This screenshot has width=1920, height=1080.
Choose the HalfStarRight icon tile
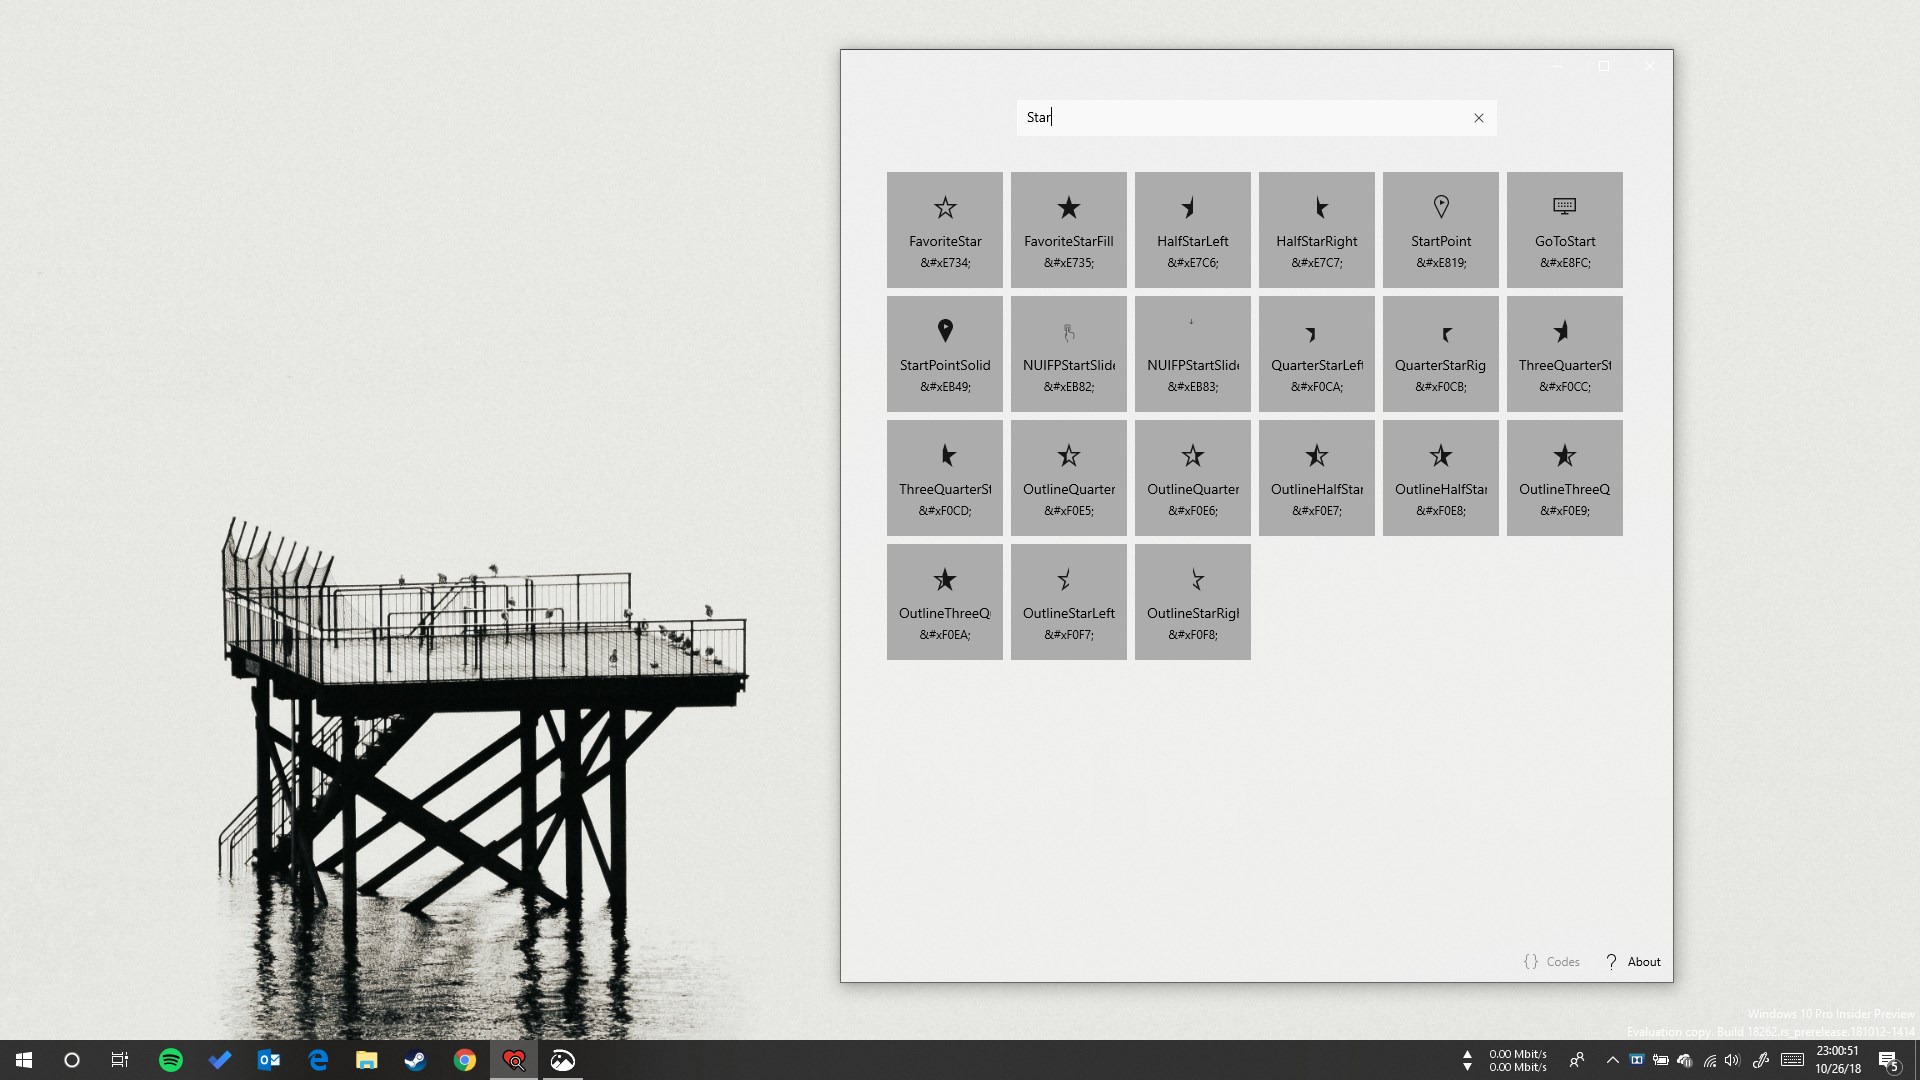coord(1316,229)
